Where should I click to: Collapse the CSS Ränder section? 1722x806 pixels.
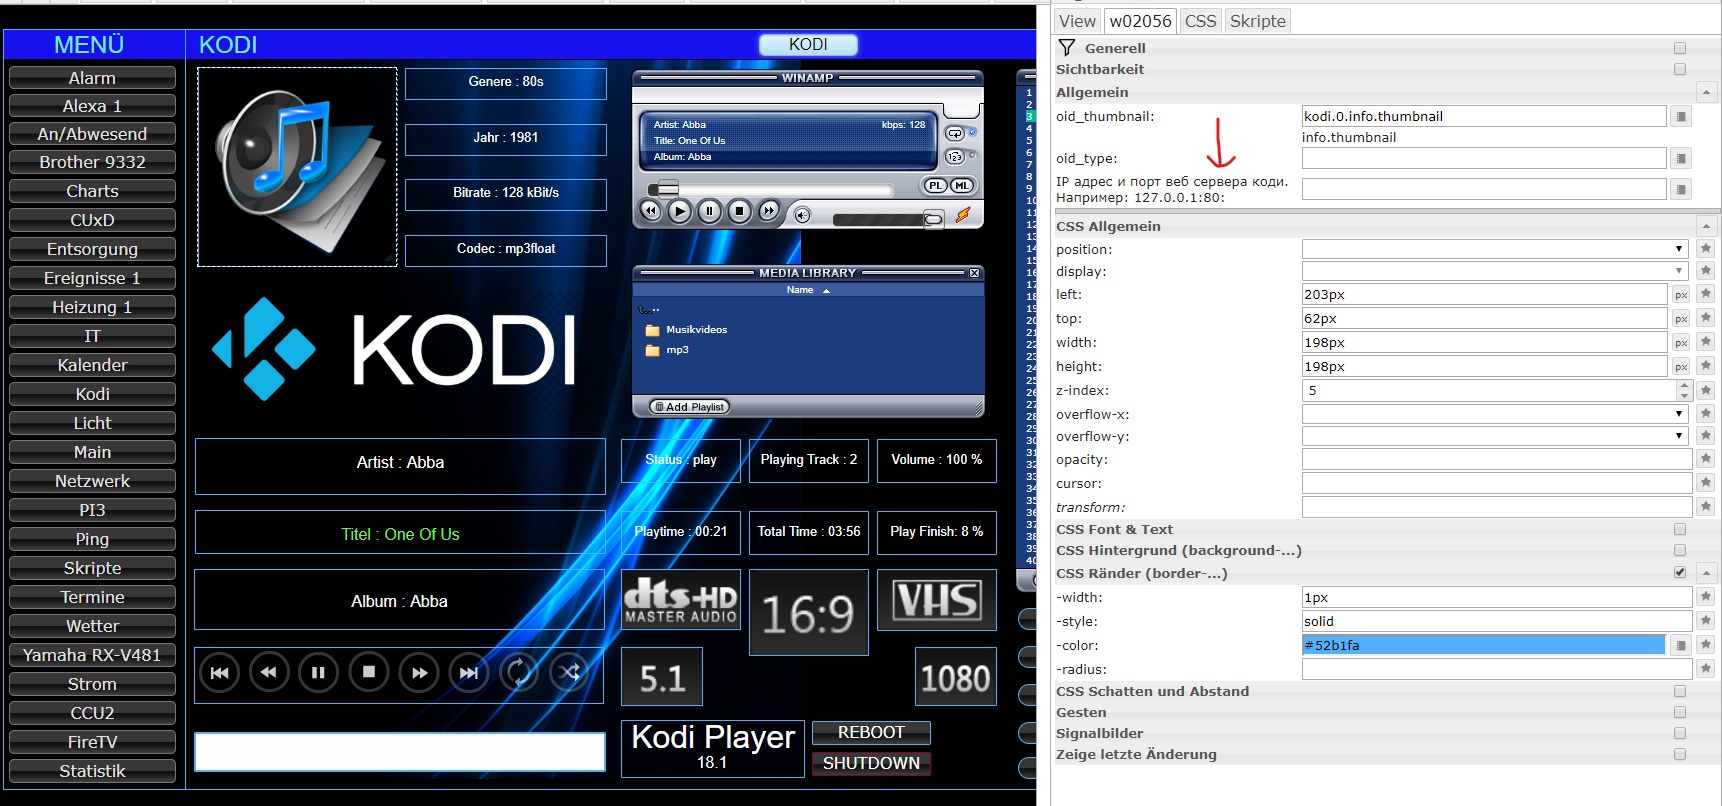pos(1707,573)
